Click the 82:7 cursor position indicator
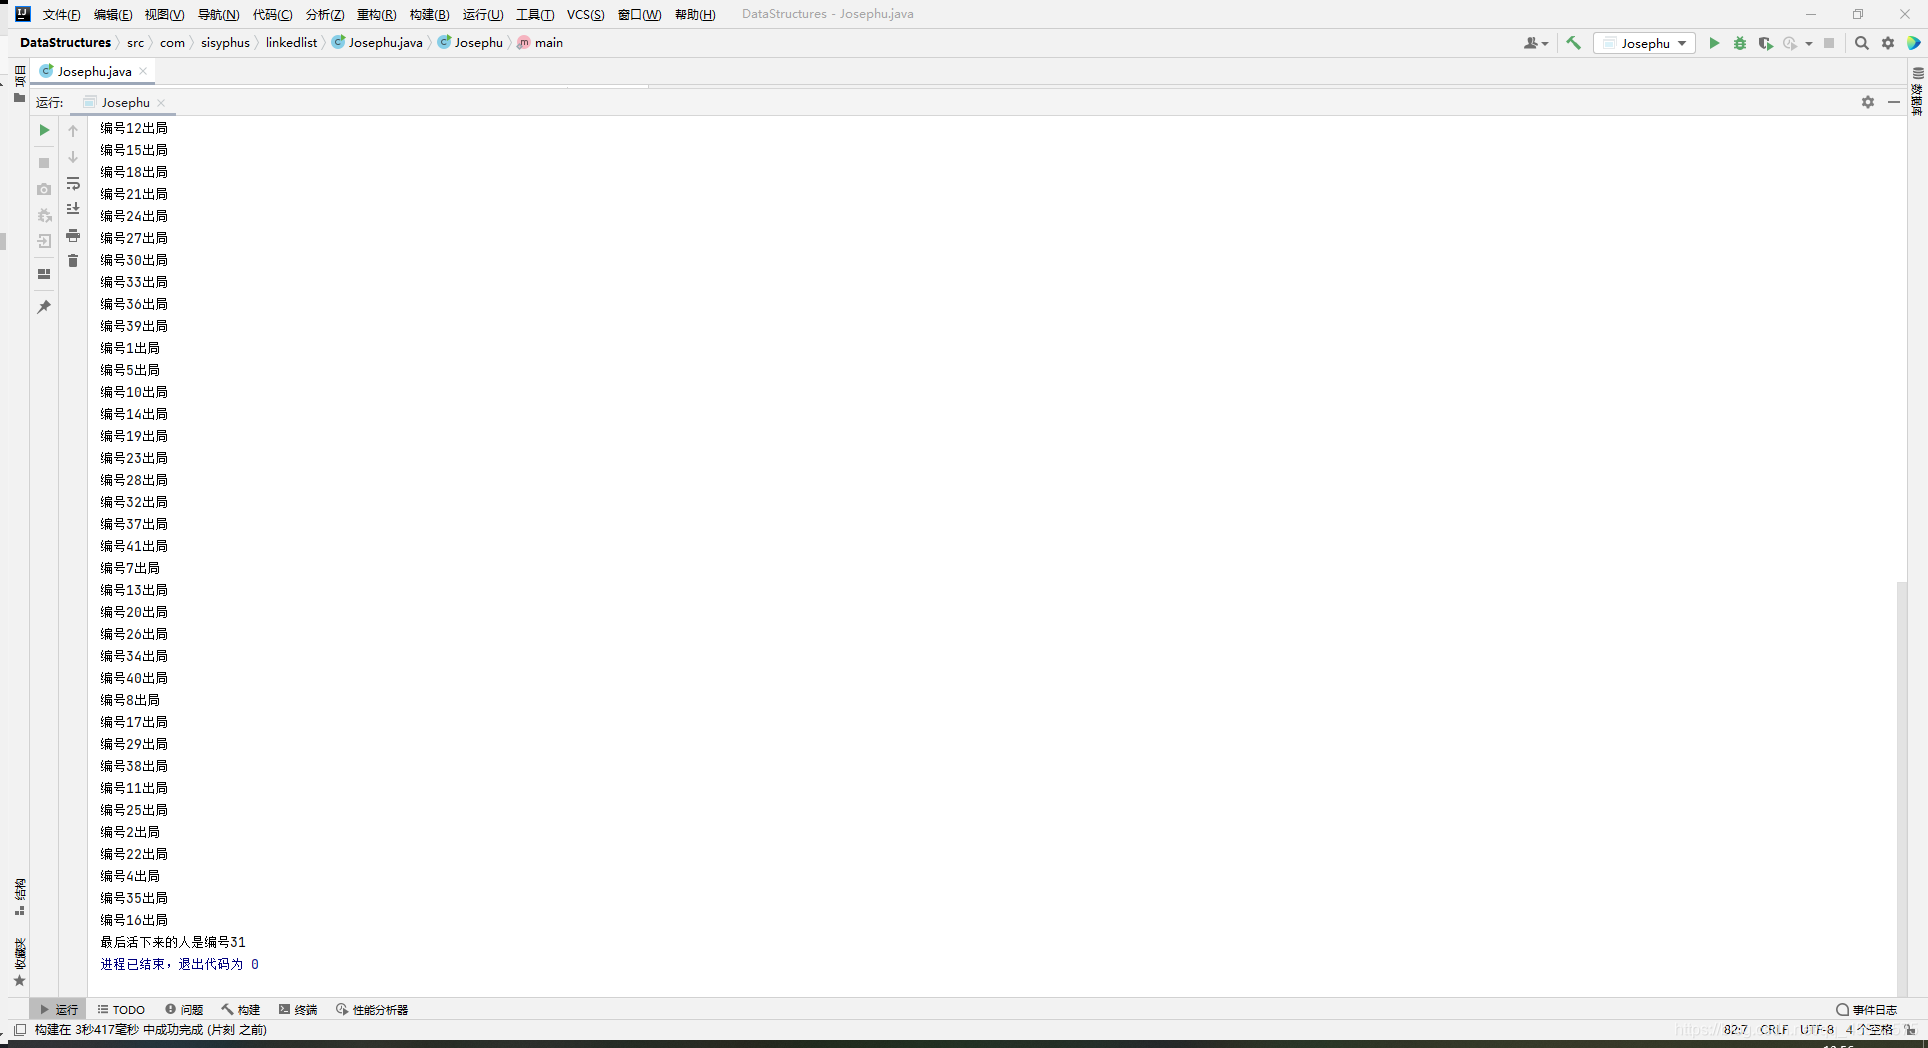1928x1048 pixels. [1735, 1029]
